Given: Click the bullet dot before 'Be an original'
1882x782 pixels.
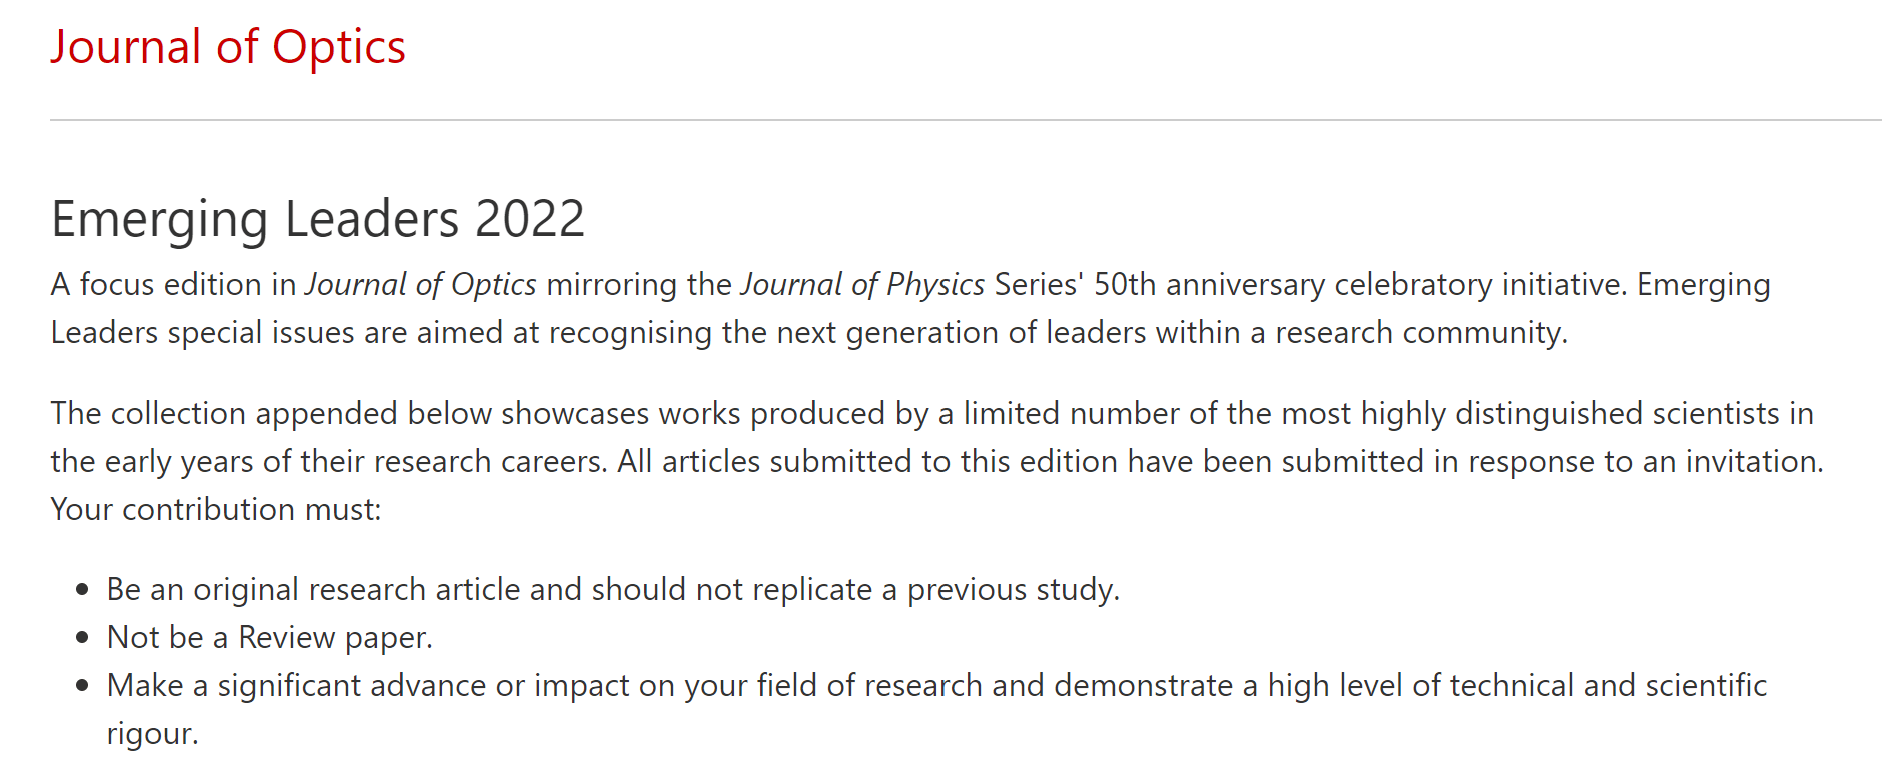Looking at the screenshot, I should click(83, 589).
